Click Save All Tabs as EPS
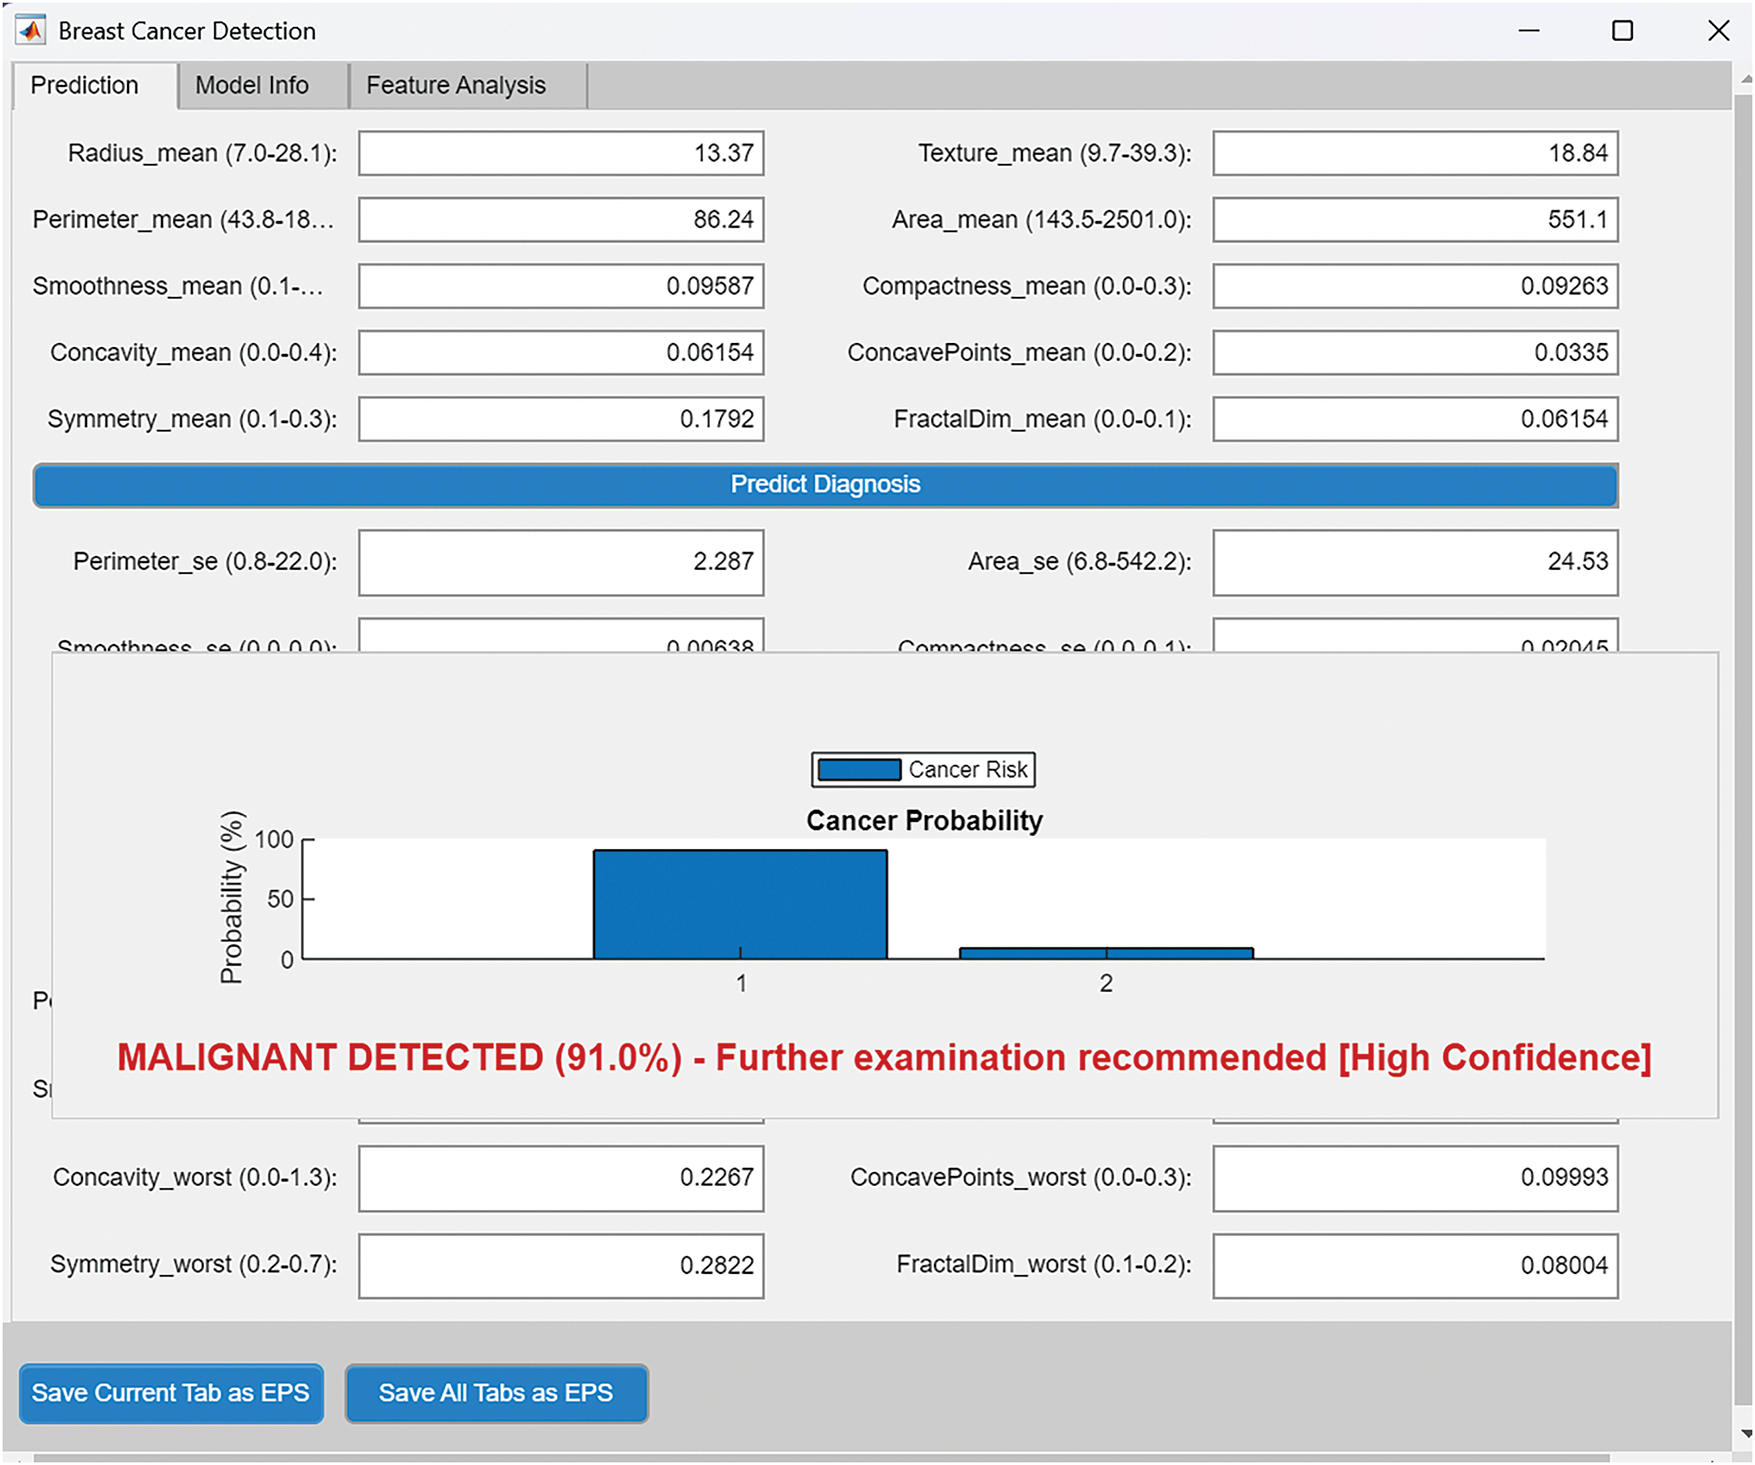This screenshot has height=1465, width=1755. tap(496, 1393)
